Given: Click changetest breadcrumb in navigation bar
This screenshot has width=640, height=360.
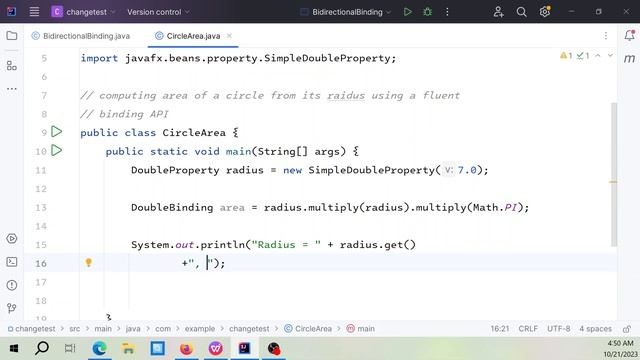Looking at the screenshot, I should pos(32,329).
